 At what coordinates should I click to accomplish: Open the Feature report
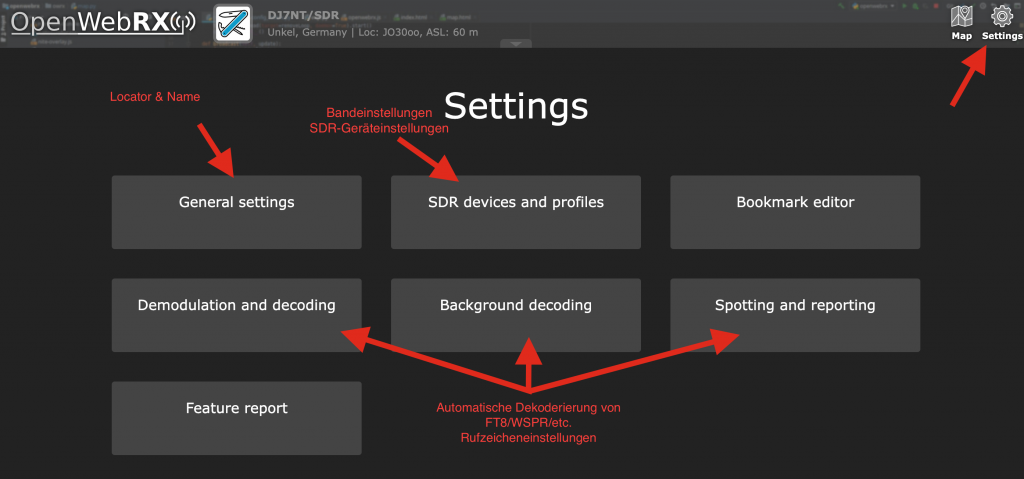pyautogui.click(x=236, y=418)
